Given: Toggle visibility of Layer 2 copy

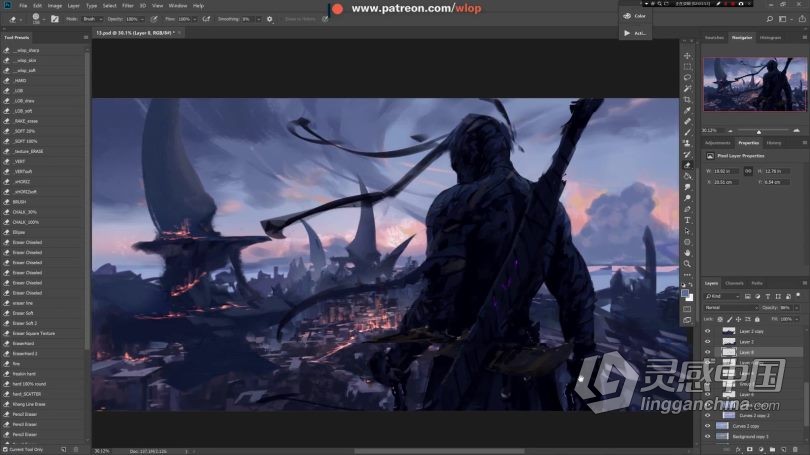Looking at the screenshot, I should tap(708, 331).
